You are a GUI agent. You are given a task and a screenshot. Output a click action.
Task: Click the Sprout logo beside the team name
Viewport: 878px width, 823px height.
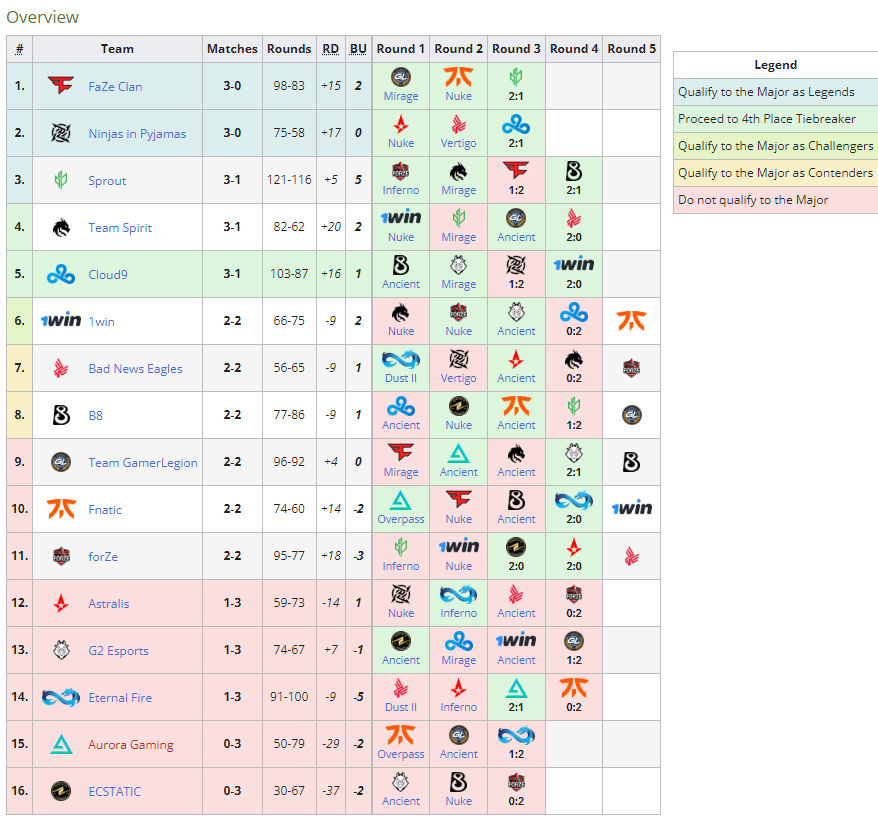click(x=61, y=181)
